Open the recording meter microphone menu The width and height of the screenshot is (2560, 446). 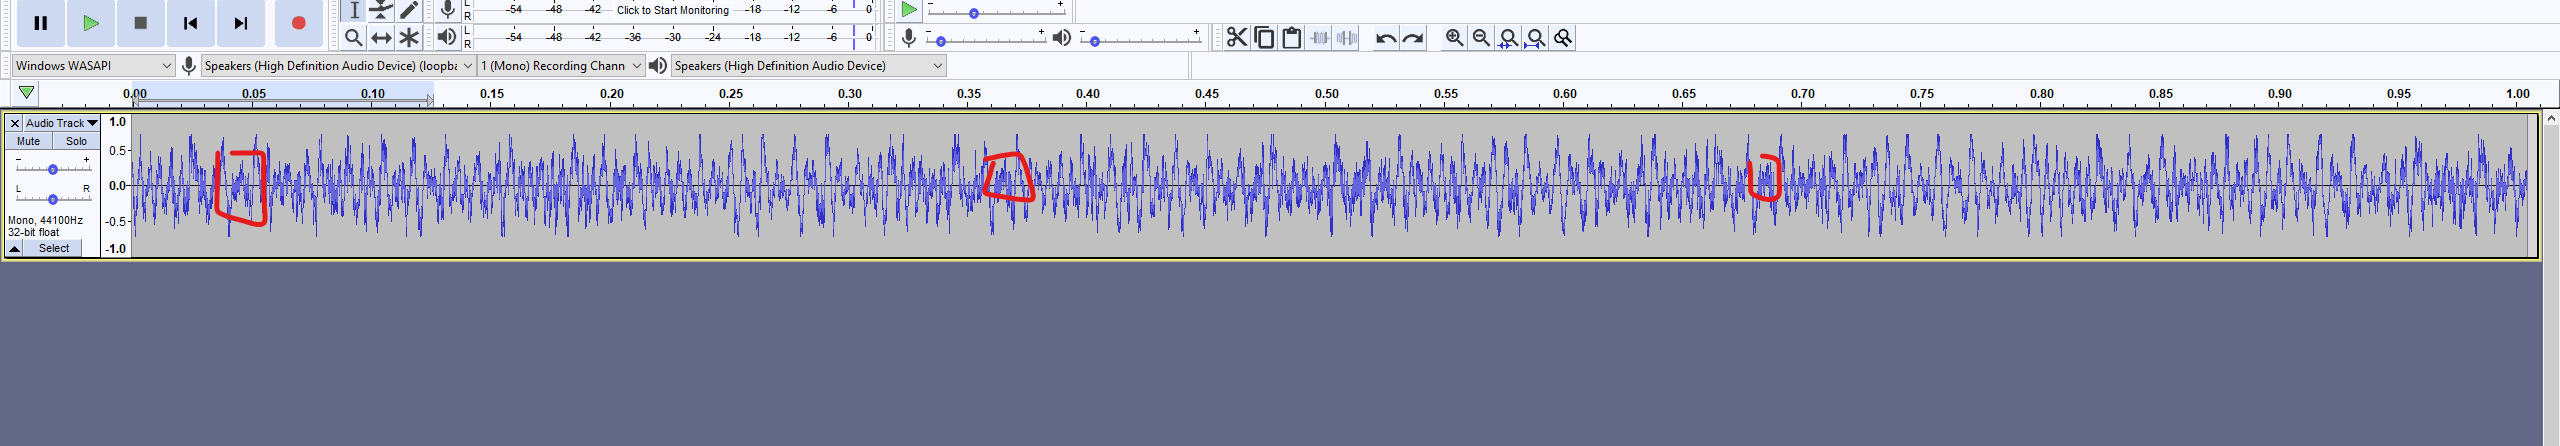click(x=448, y=10)
